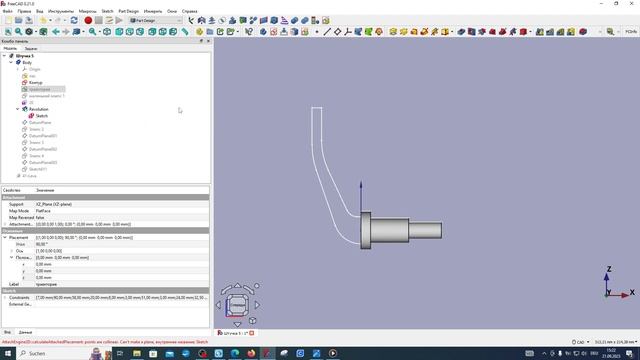Collapse the Body tree node
Viewport: 640px width, 360px height.
click(11, 62)
